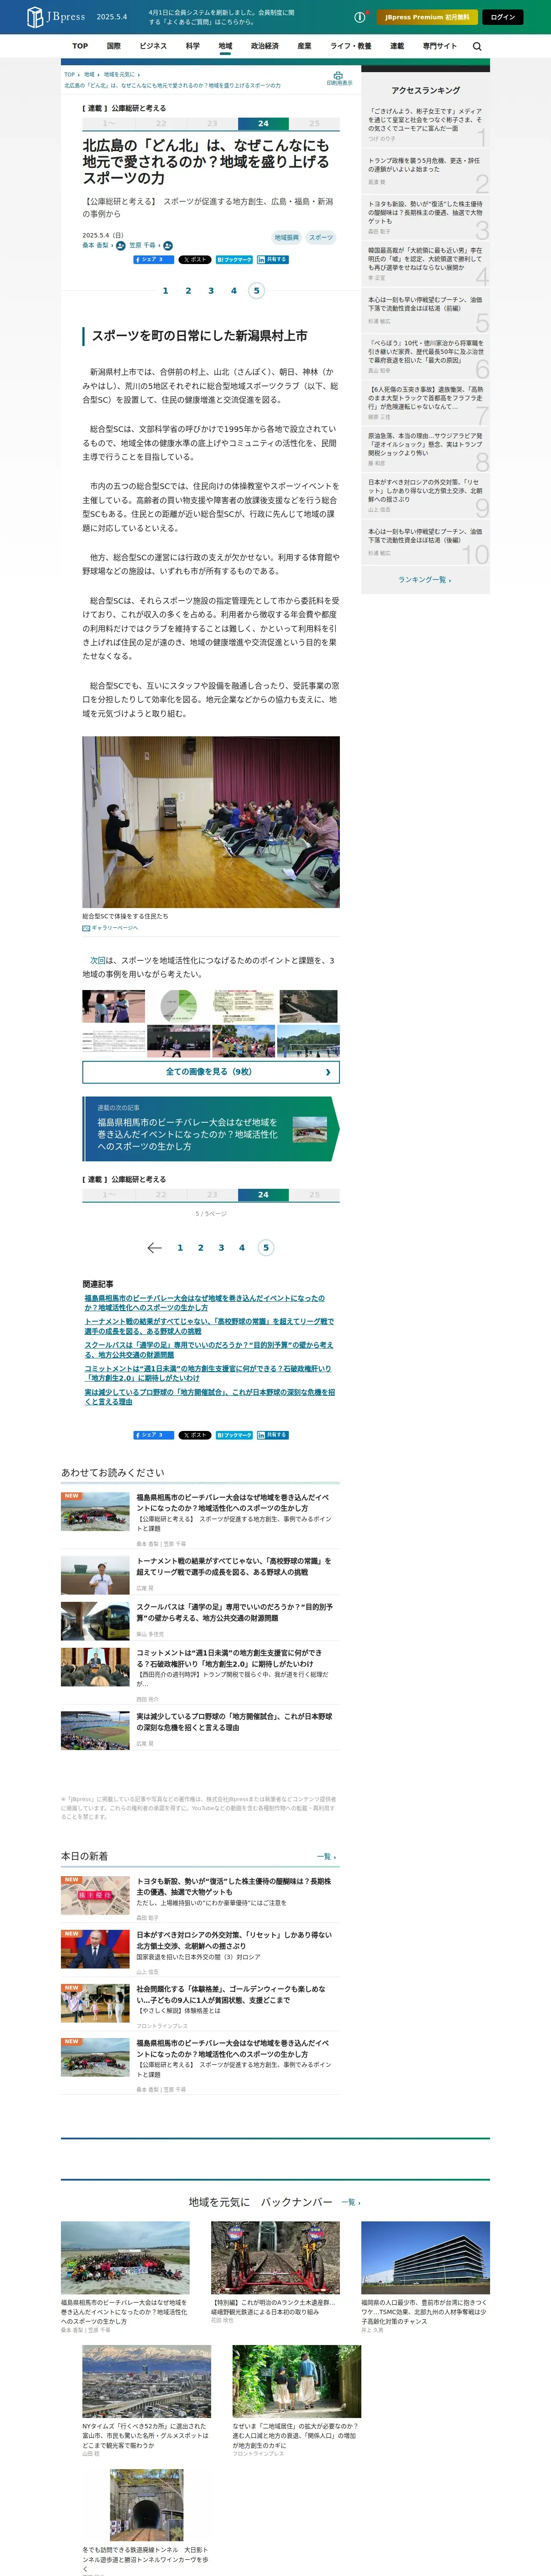The image size is (551, 2576).
Task: Click the ログイン button
Action: click(x=503, y=17)
